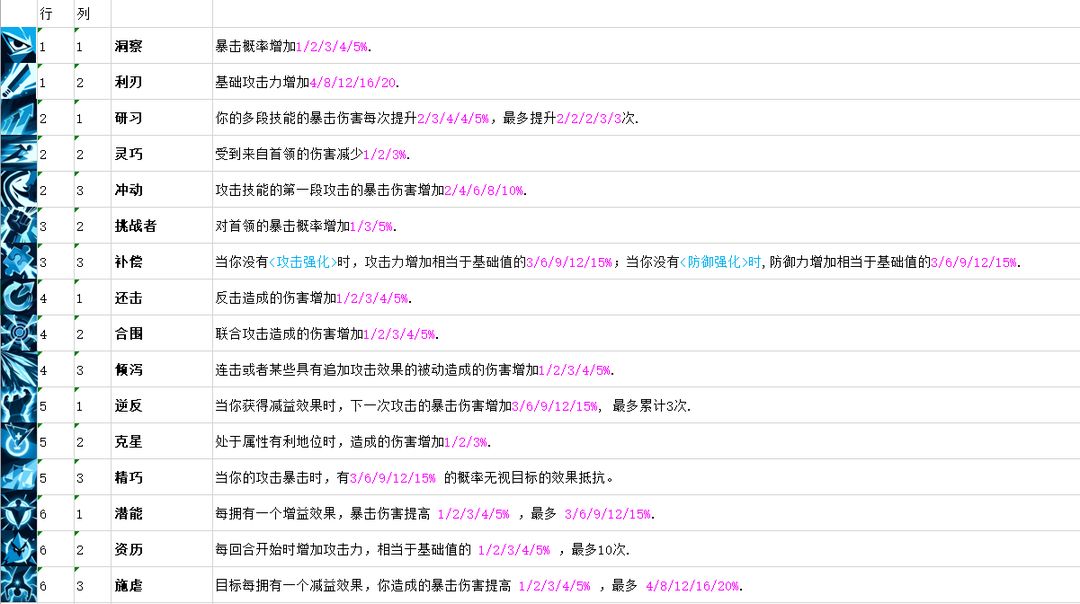Select the 还击 counterattack arrow icon
The width and height of the screenshot is (1080, 604).
(x=18, y=297)
